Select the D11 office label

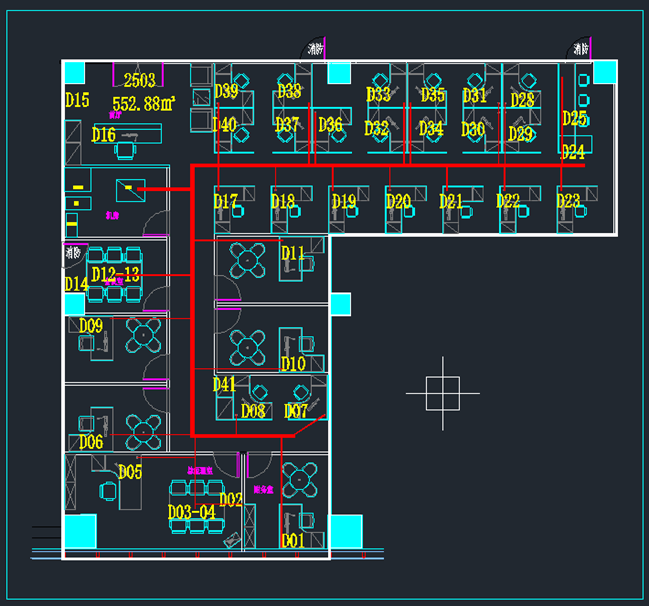pos(292,253)
